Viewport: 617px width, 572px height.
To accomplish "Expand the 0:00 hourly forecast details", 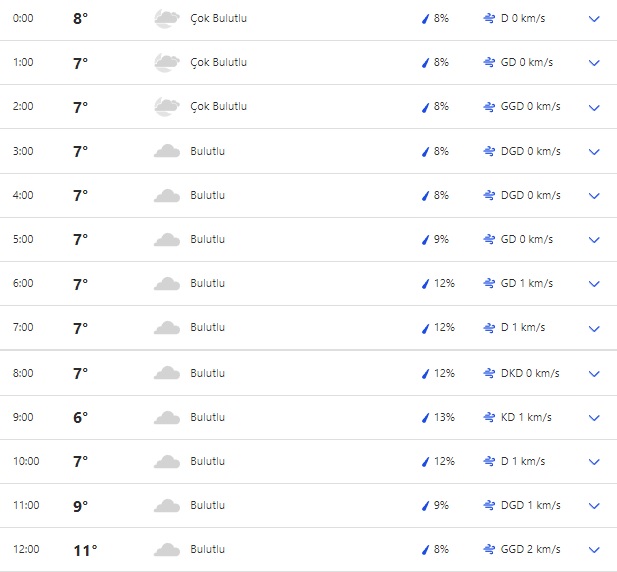I will click(594, 19).
